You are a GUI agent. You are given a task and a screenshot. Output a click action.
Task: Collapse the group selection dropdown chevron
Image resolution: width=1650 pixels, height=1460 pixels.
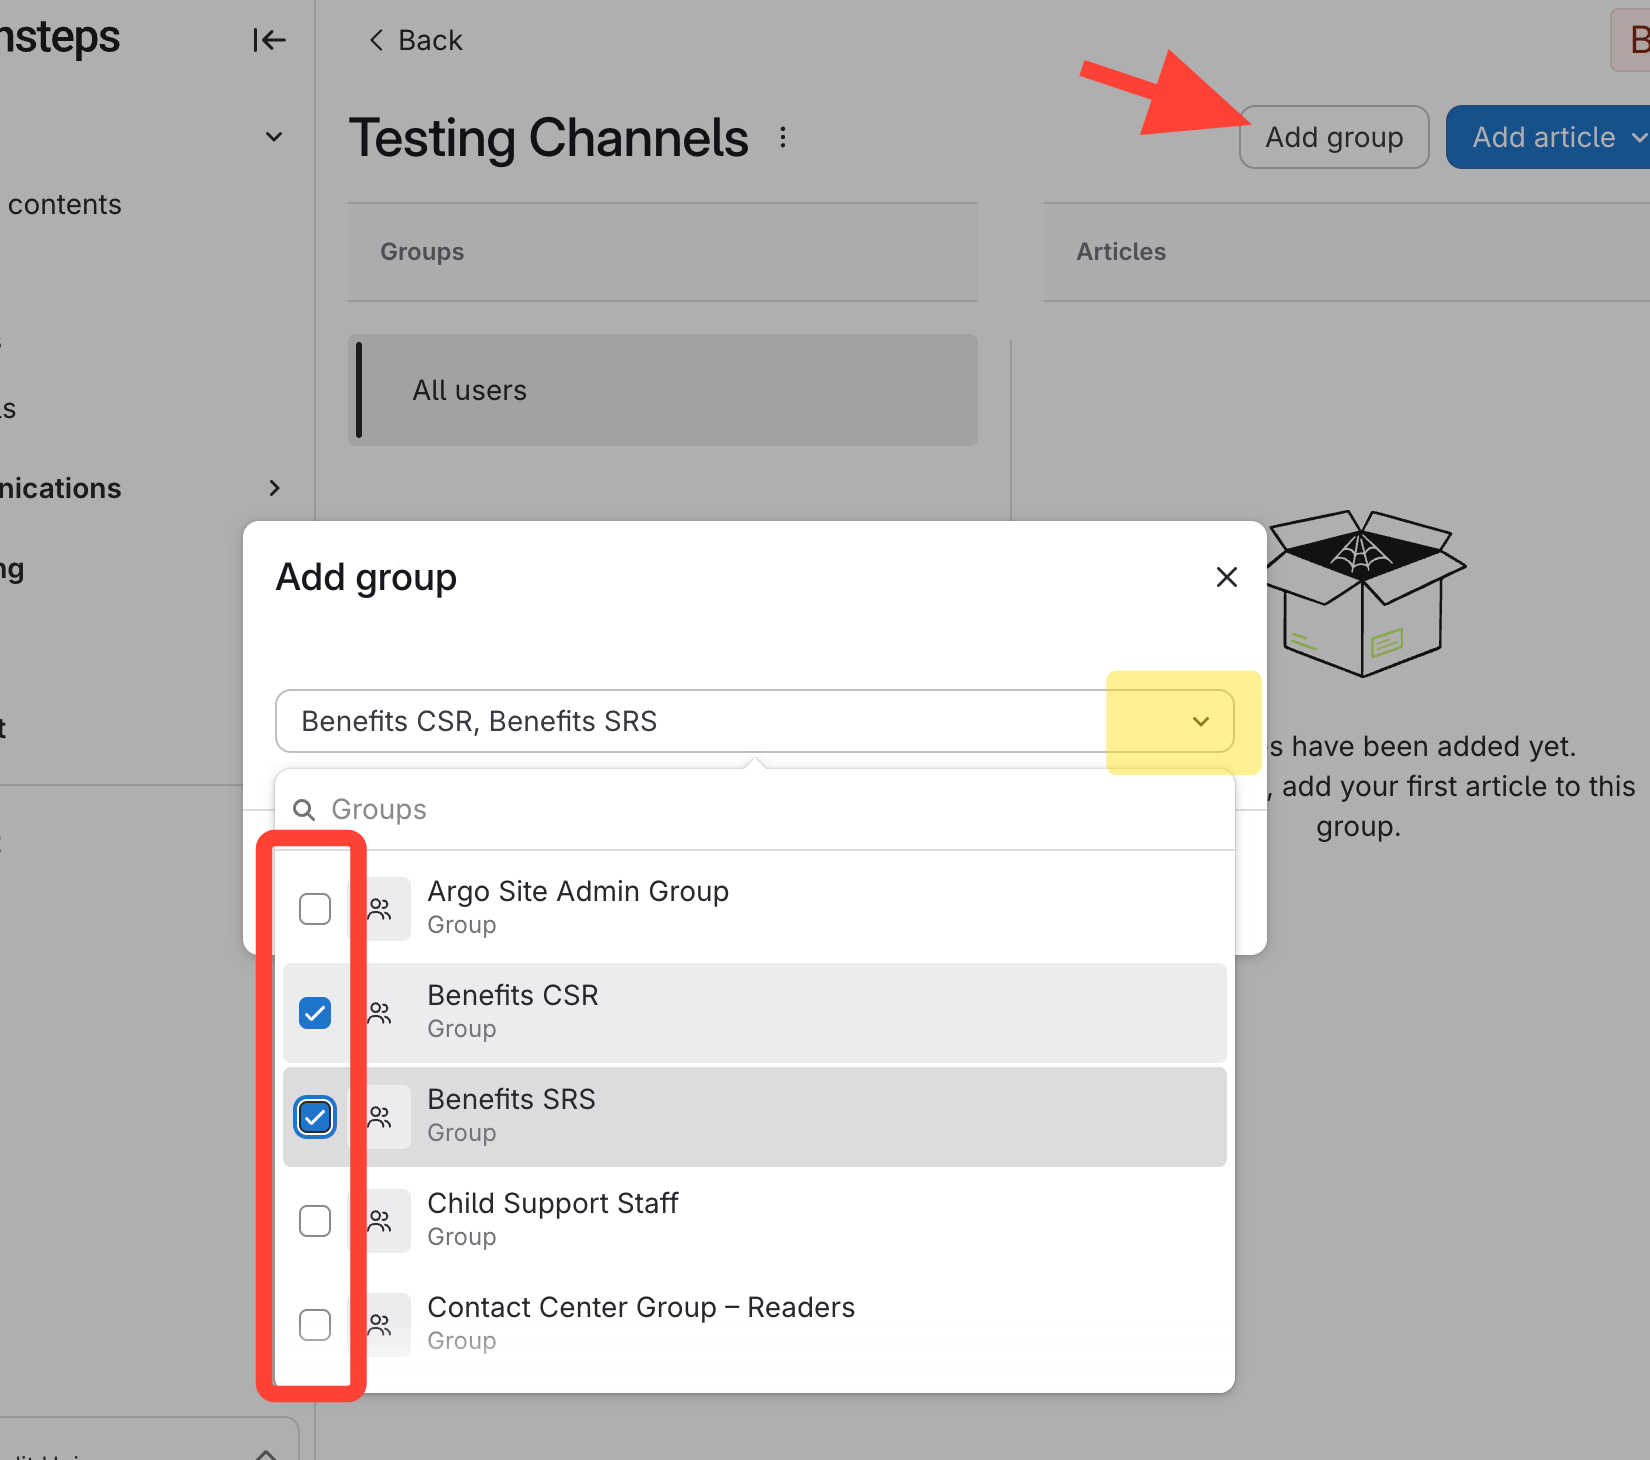coord(1200,721)
